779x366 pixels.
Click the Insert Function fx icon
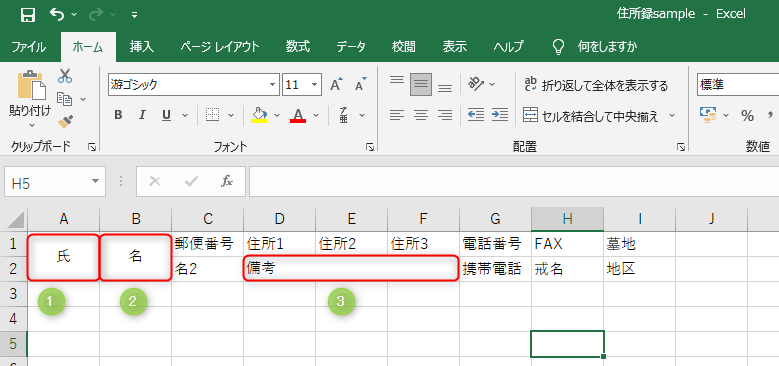point(227,182)
